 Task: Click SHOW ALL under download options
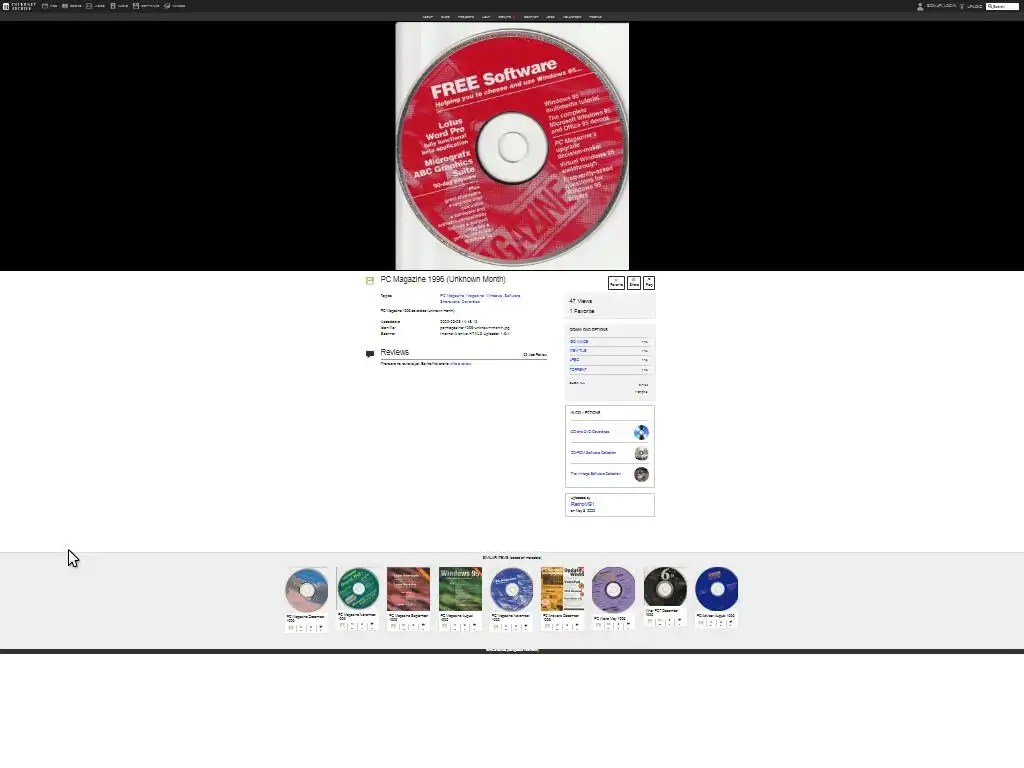point(577,383)
